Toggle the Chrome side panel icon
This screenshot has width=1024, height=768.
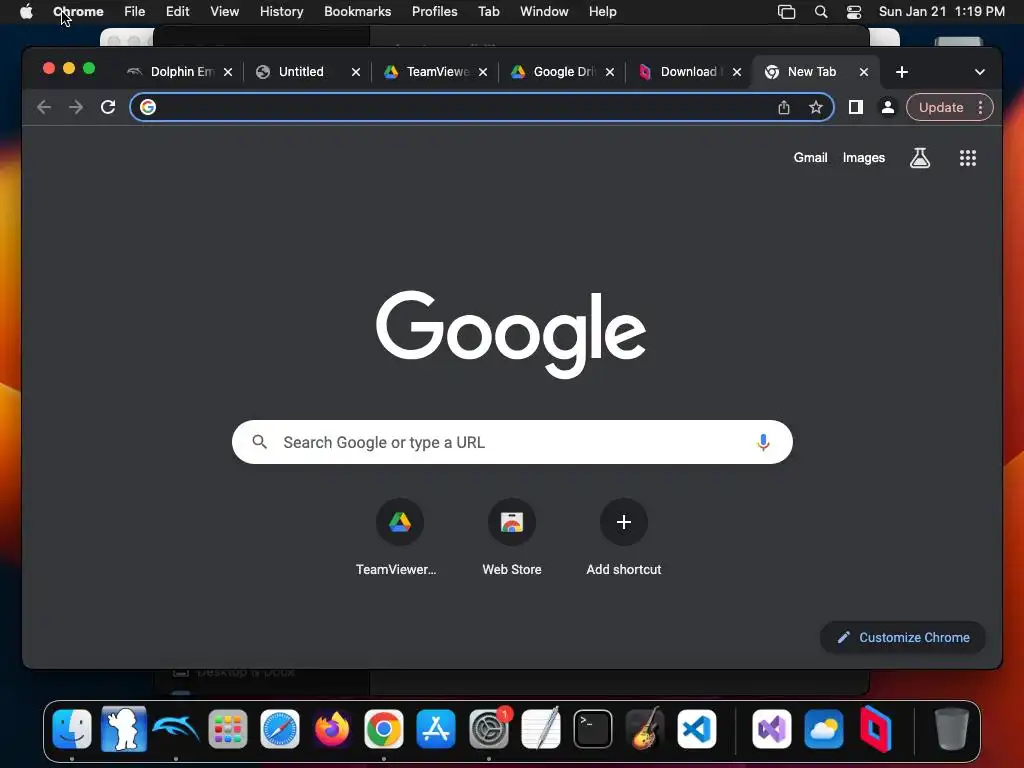pyautogui.click(x=856, y=108)
